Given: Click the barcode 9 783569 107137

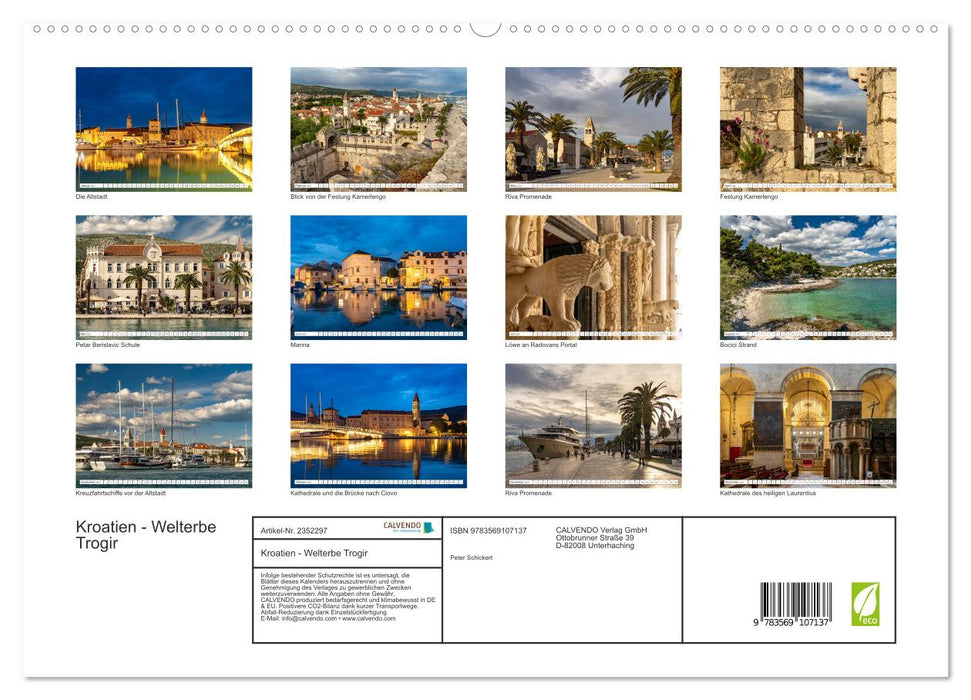Looking at the screenshot, I should coord(795,605).
